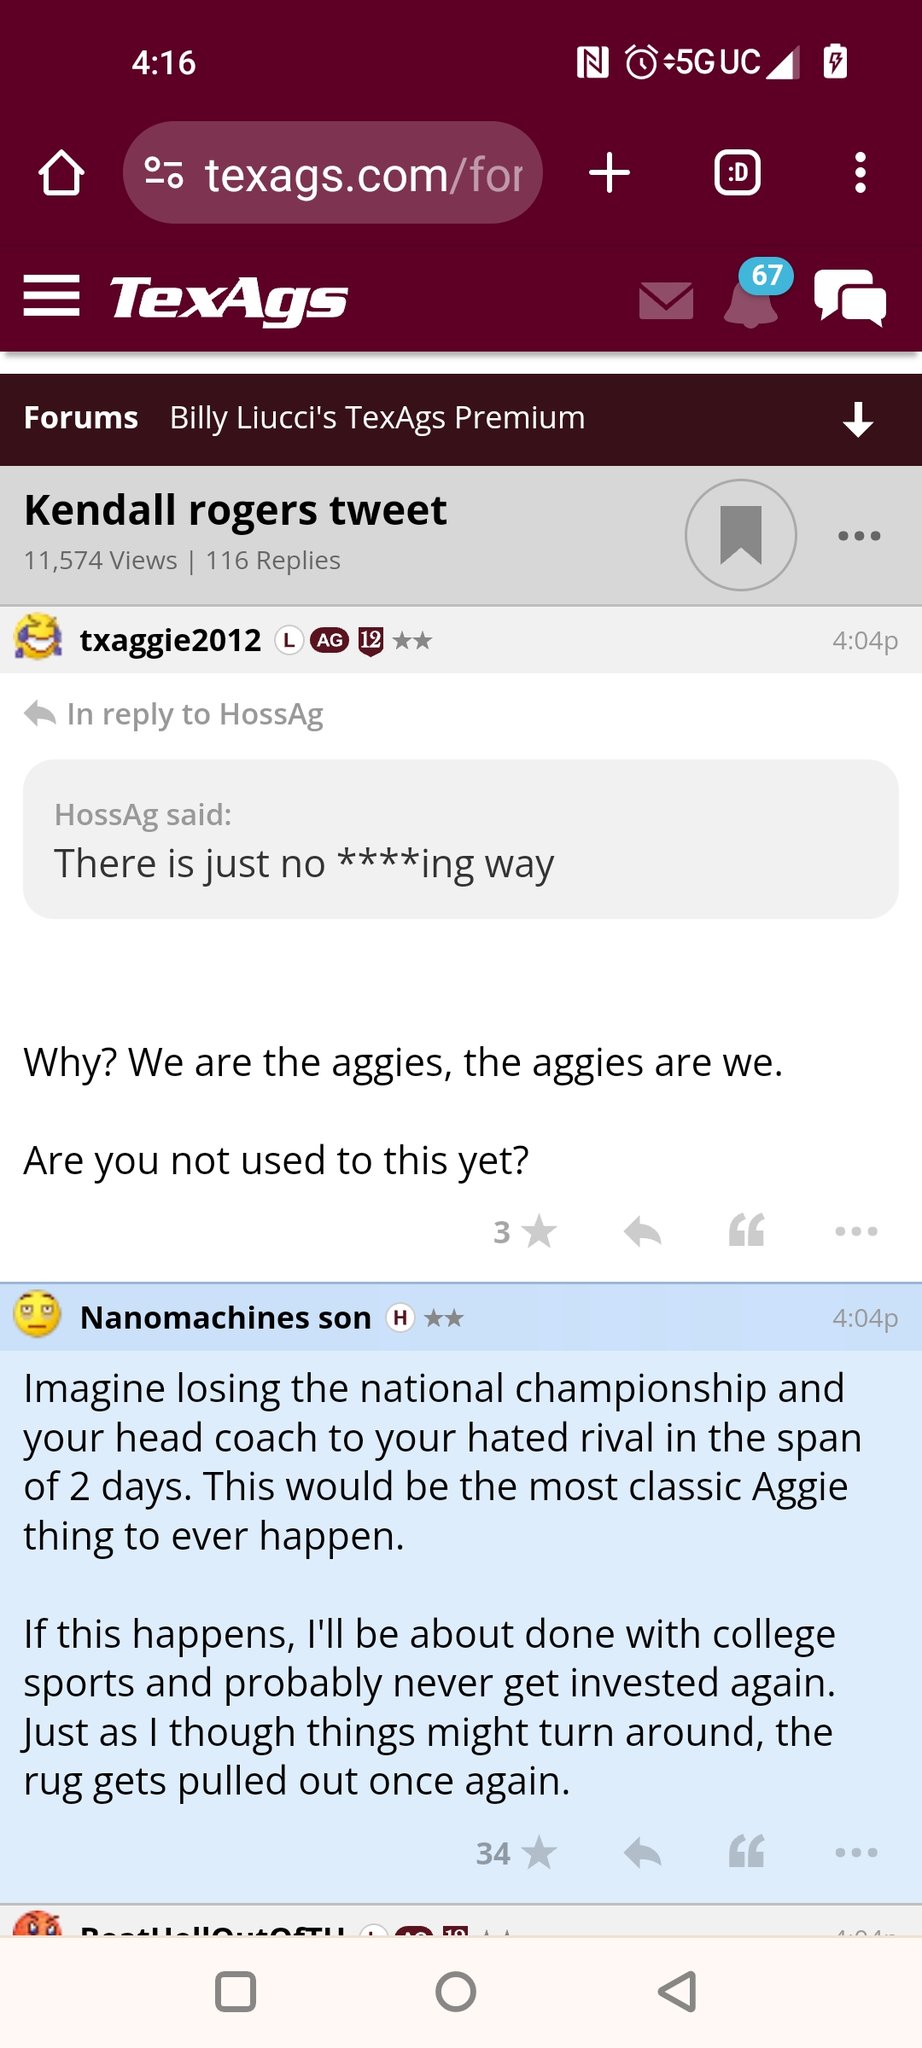Star the Nanomachines son post

(x=538, y=1853)
